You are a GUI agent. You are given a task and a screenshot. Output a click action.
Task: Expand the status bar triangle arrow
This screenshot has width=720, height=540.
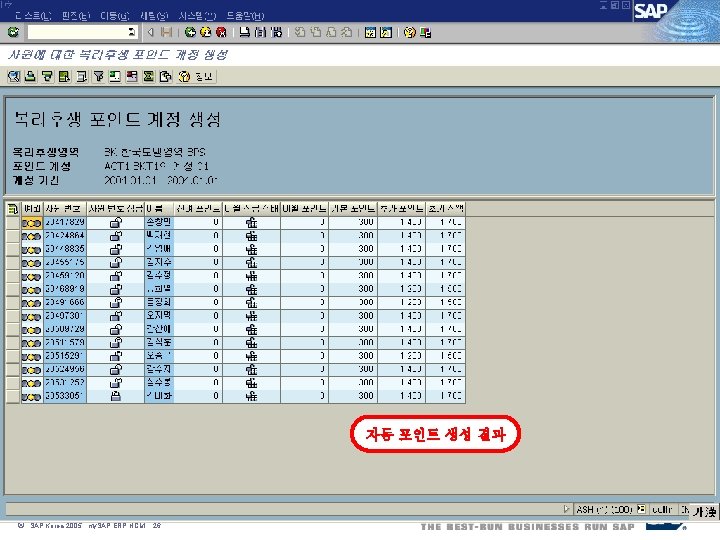(x=566, y=509)
